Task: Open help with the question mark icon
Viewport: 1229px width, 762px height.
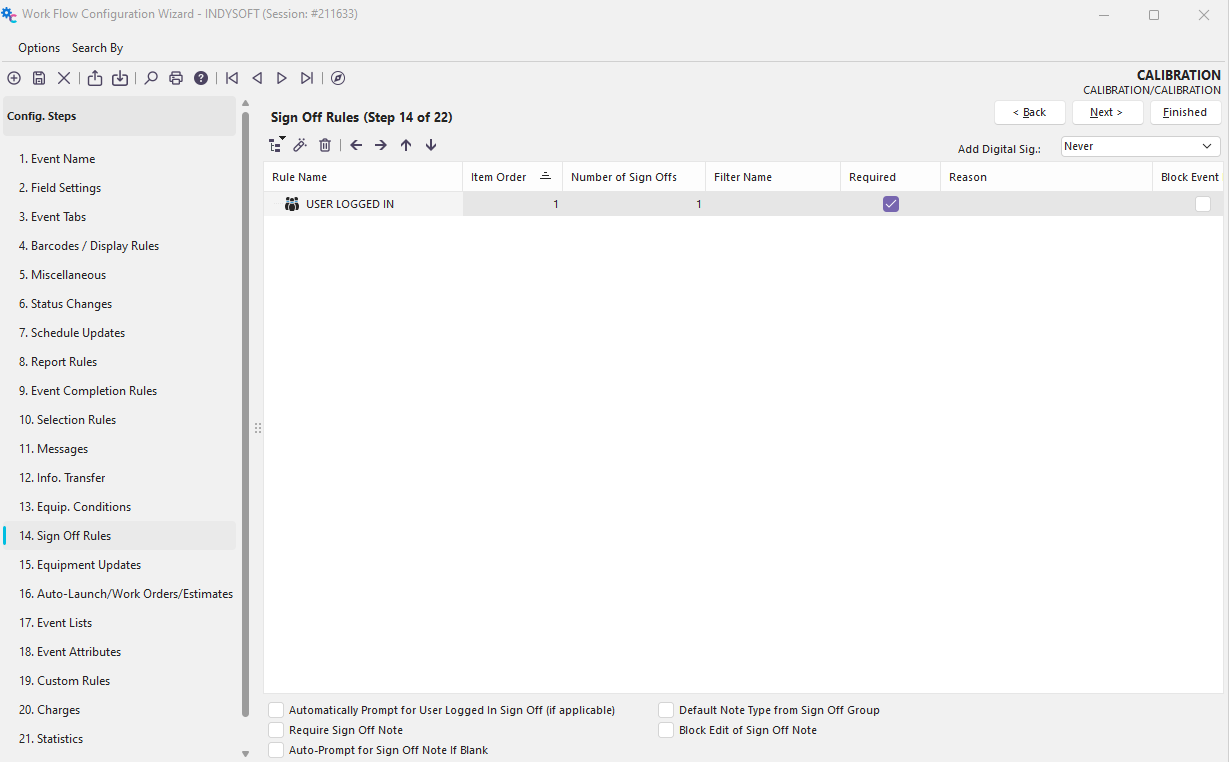Action: 201,78
